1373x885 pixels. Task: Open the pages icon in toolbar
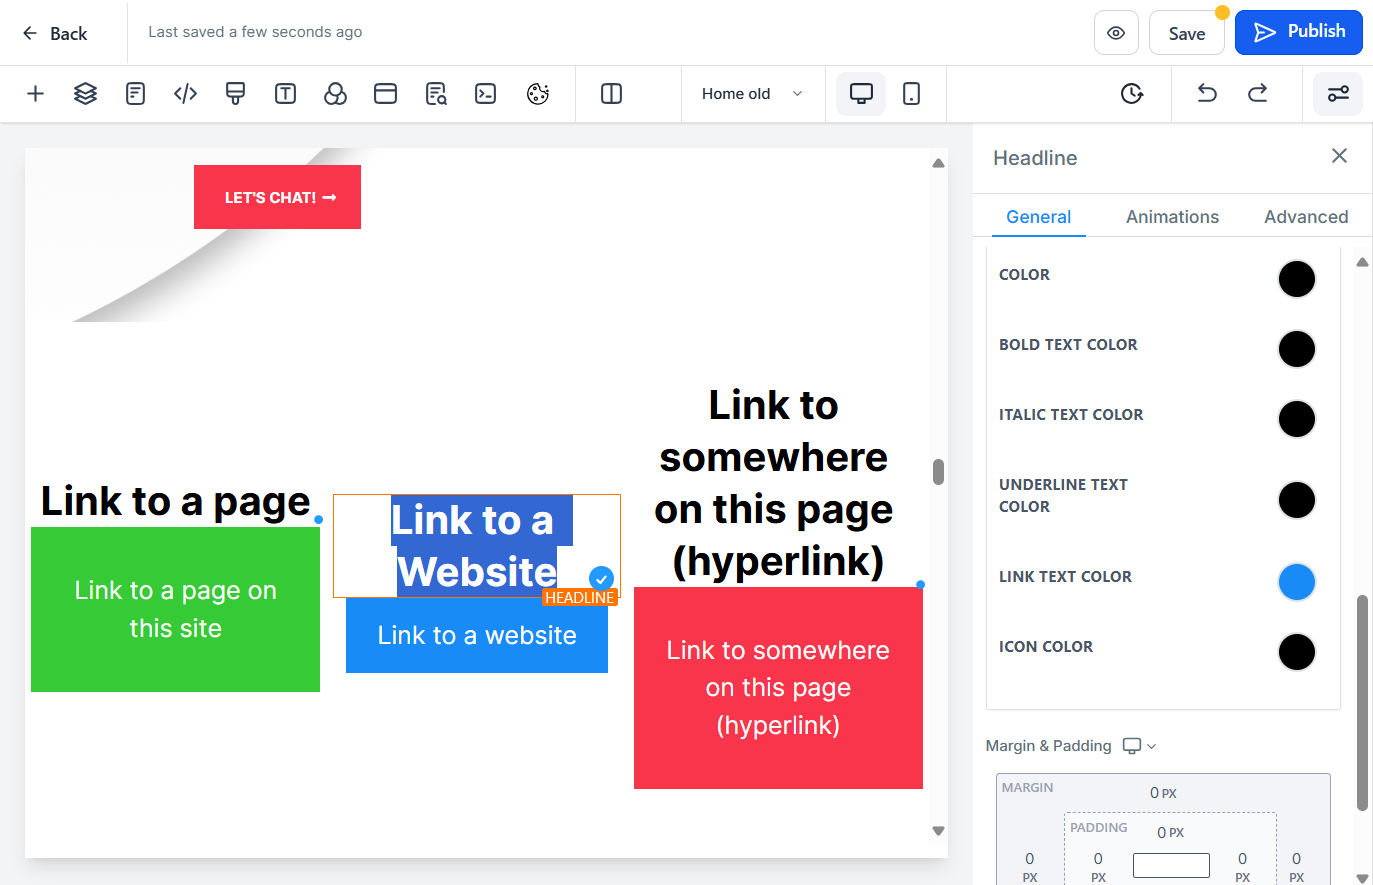click(x=135, y=94)
